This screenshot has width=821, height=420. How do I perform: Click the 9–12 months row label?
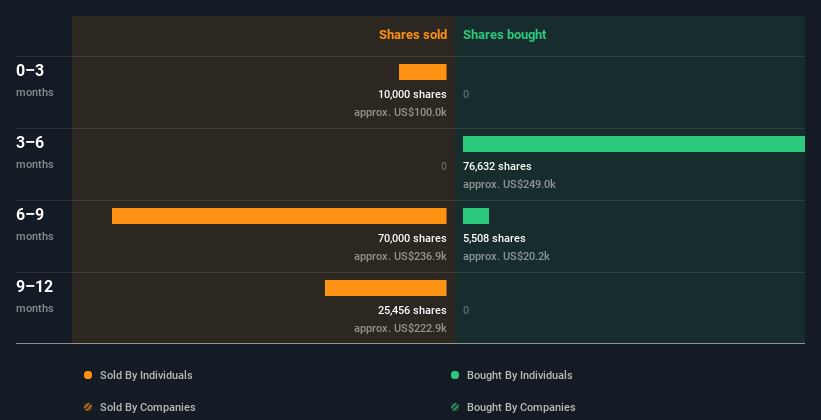click(x=35, y=296)
